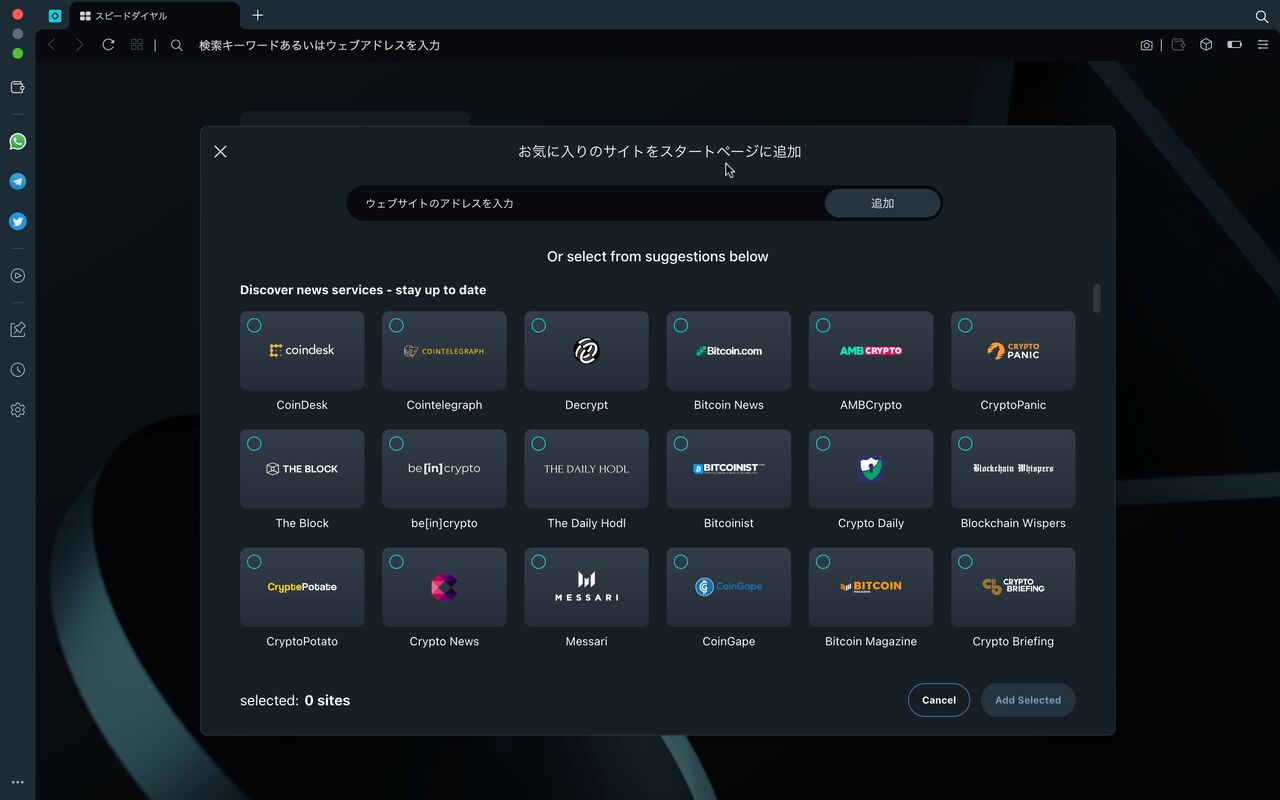
Task: Click the 追加 button
Action: pyautogui.click(x=882, y=203)
